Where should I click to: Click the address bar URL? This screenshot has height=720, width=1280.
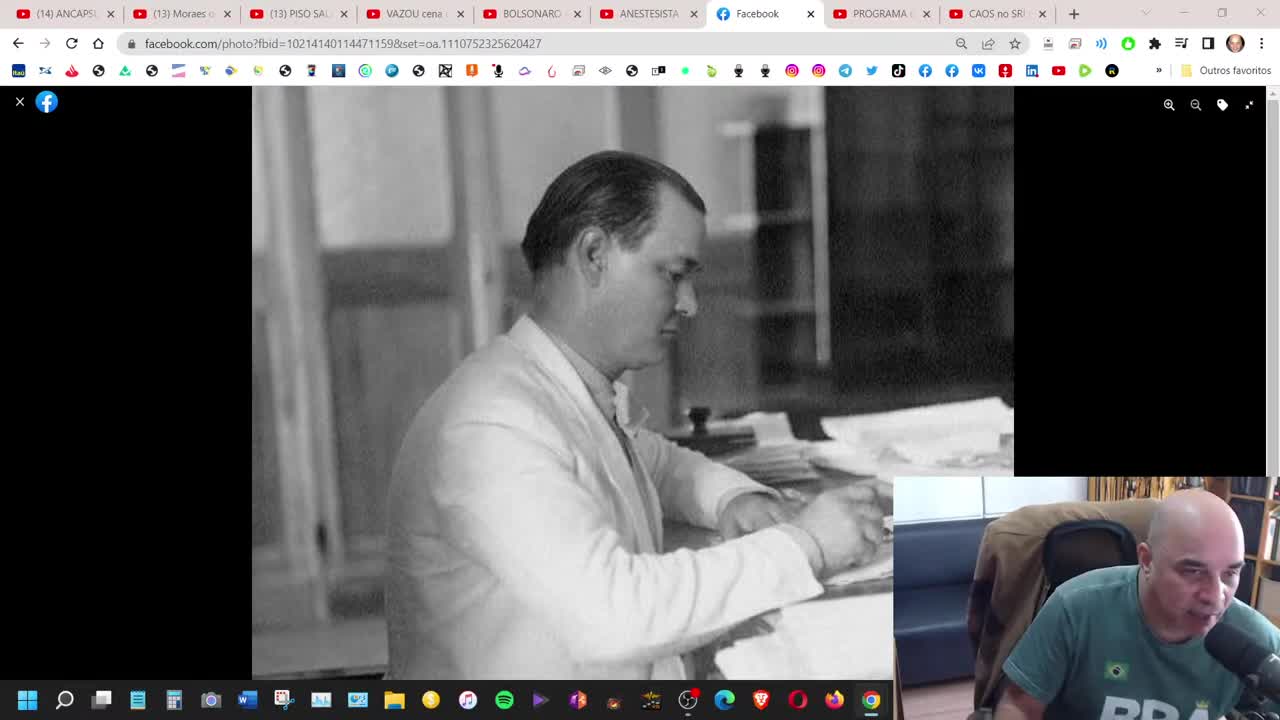click(x=343, y=44)
